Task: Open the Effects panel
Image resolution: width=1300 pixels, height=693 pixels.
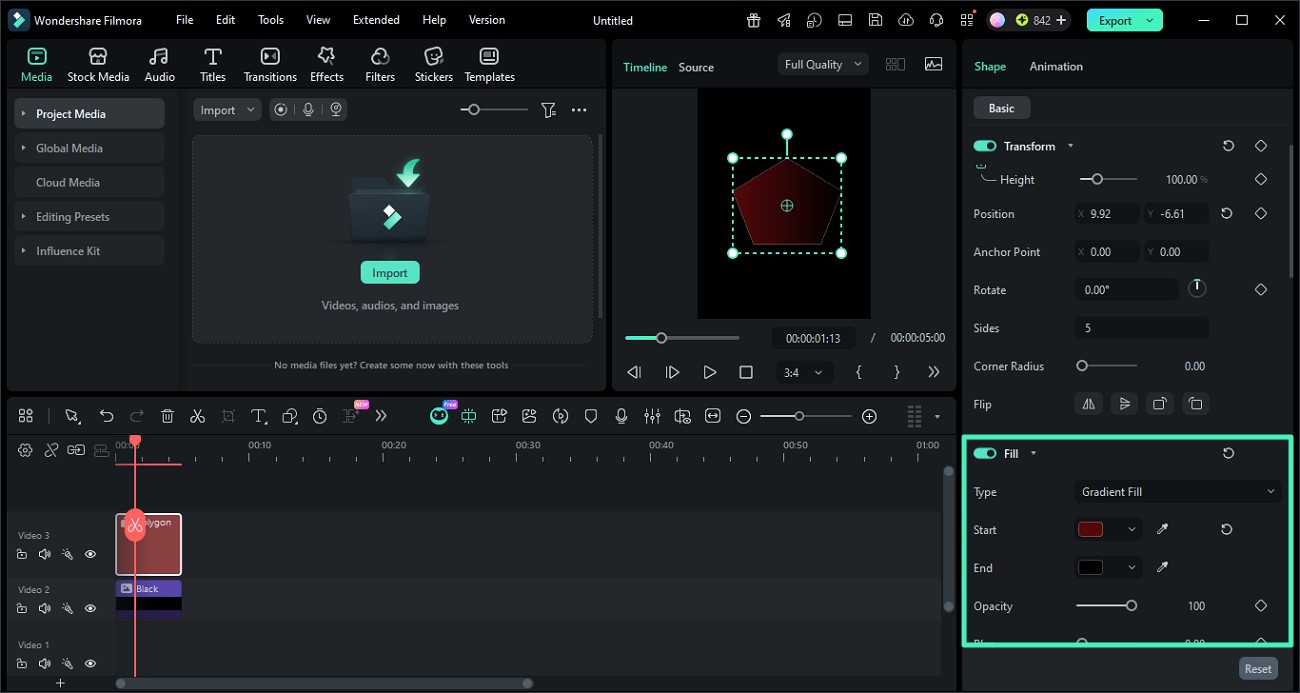Action: point(326,62)
